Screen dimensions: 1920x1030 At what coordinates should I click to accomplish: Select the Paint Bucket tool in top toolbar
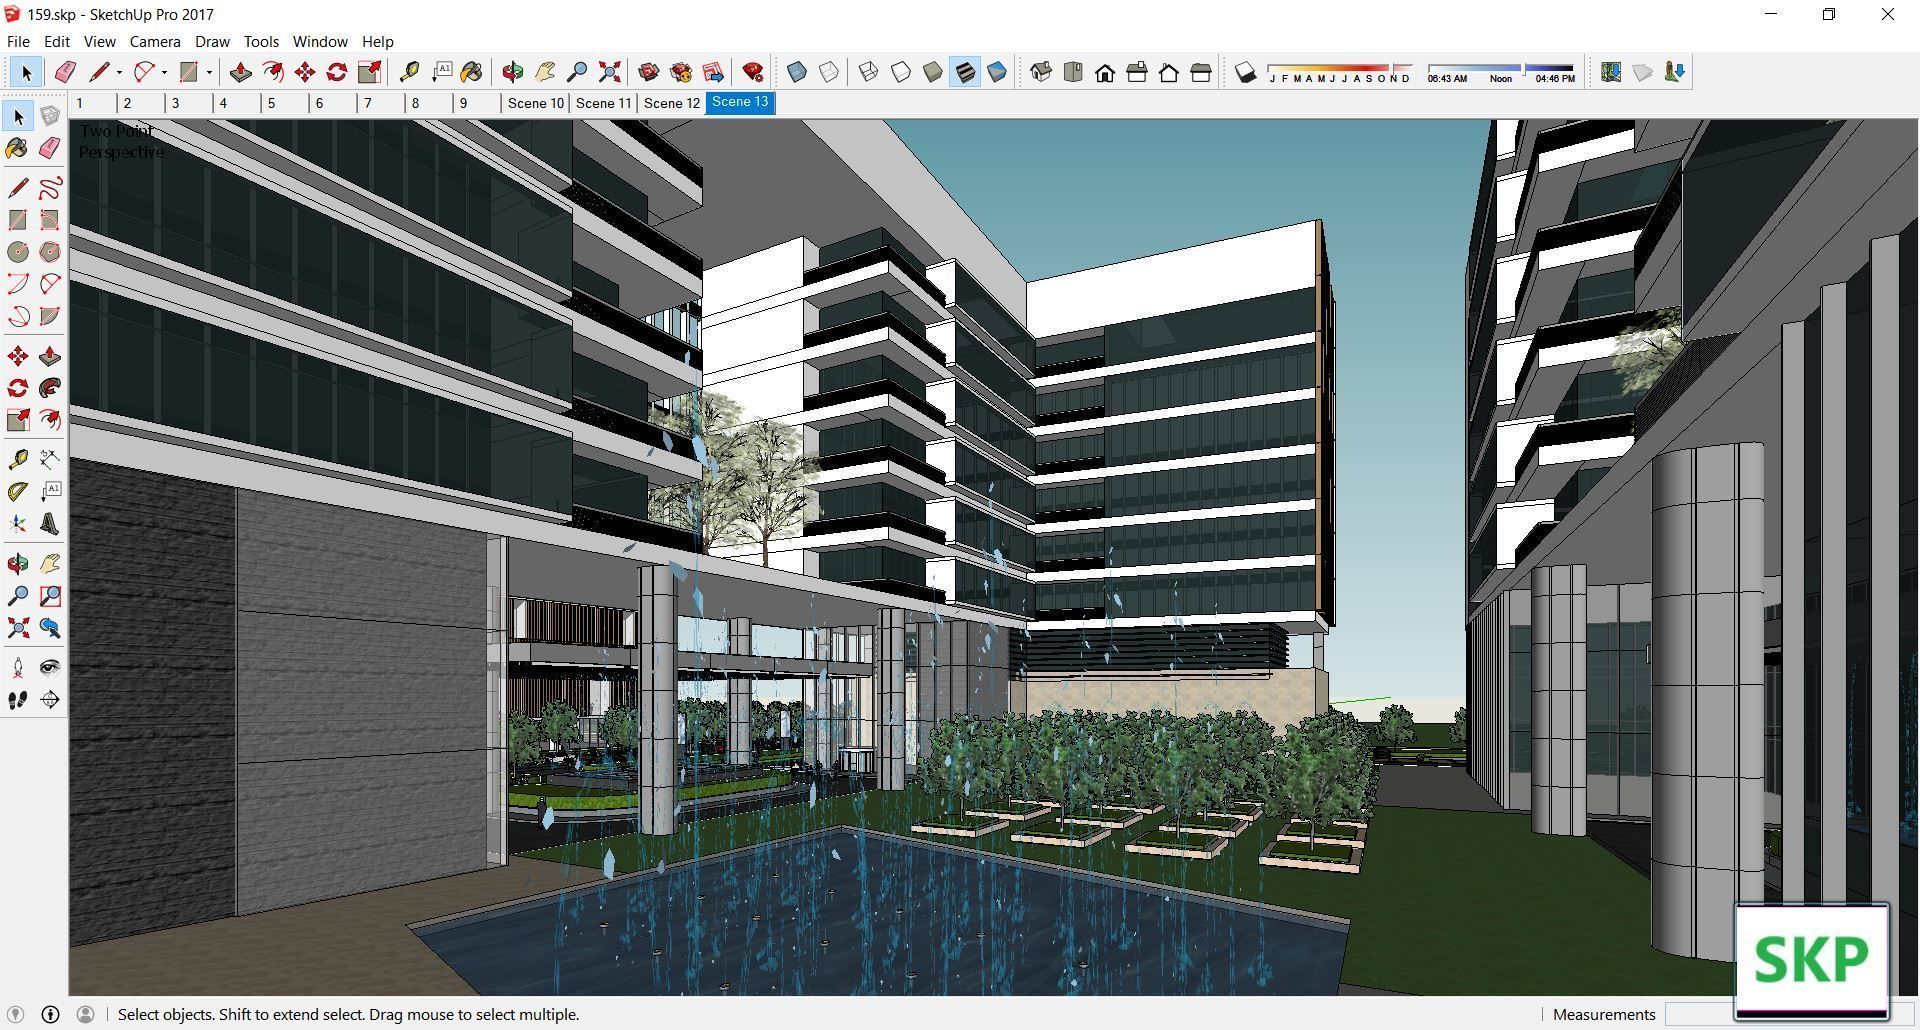tap(471, 72)
